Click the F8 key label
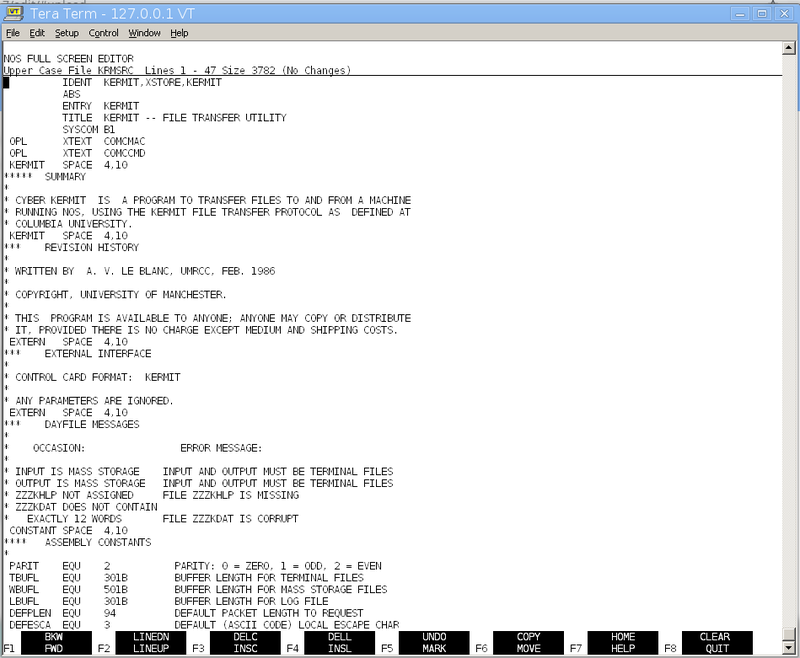800x658 pixels. [670, 649]
